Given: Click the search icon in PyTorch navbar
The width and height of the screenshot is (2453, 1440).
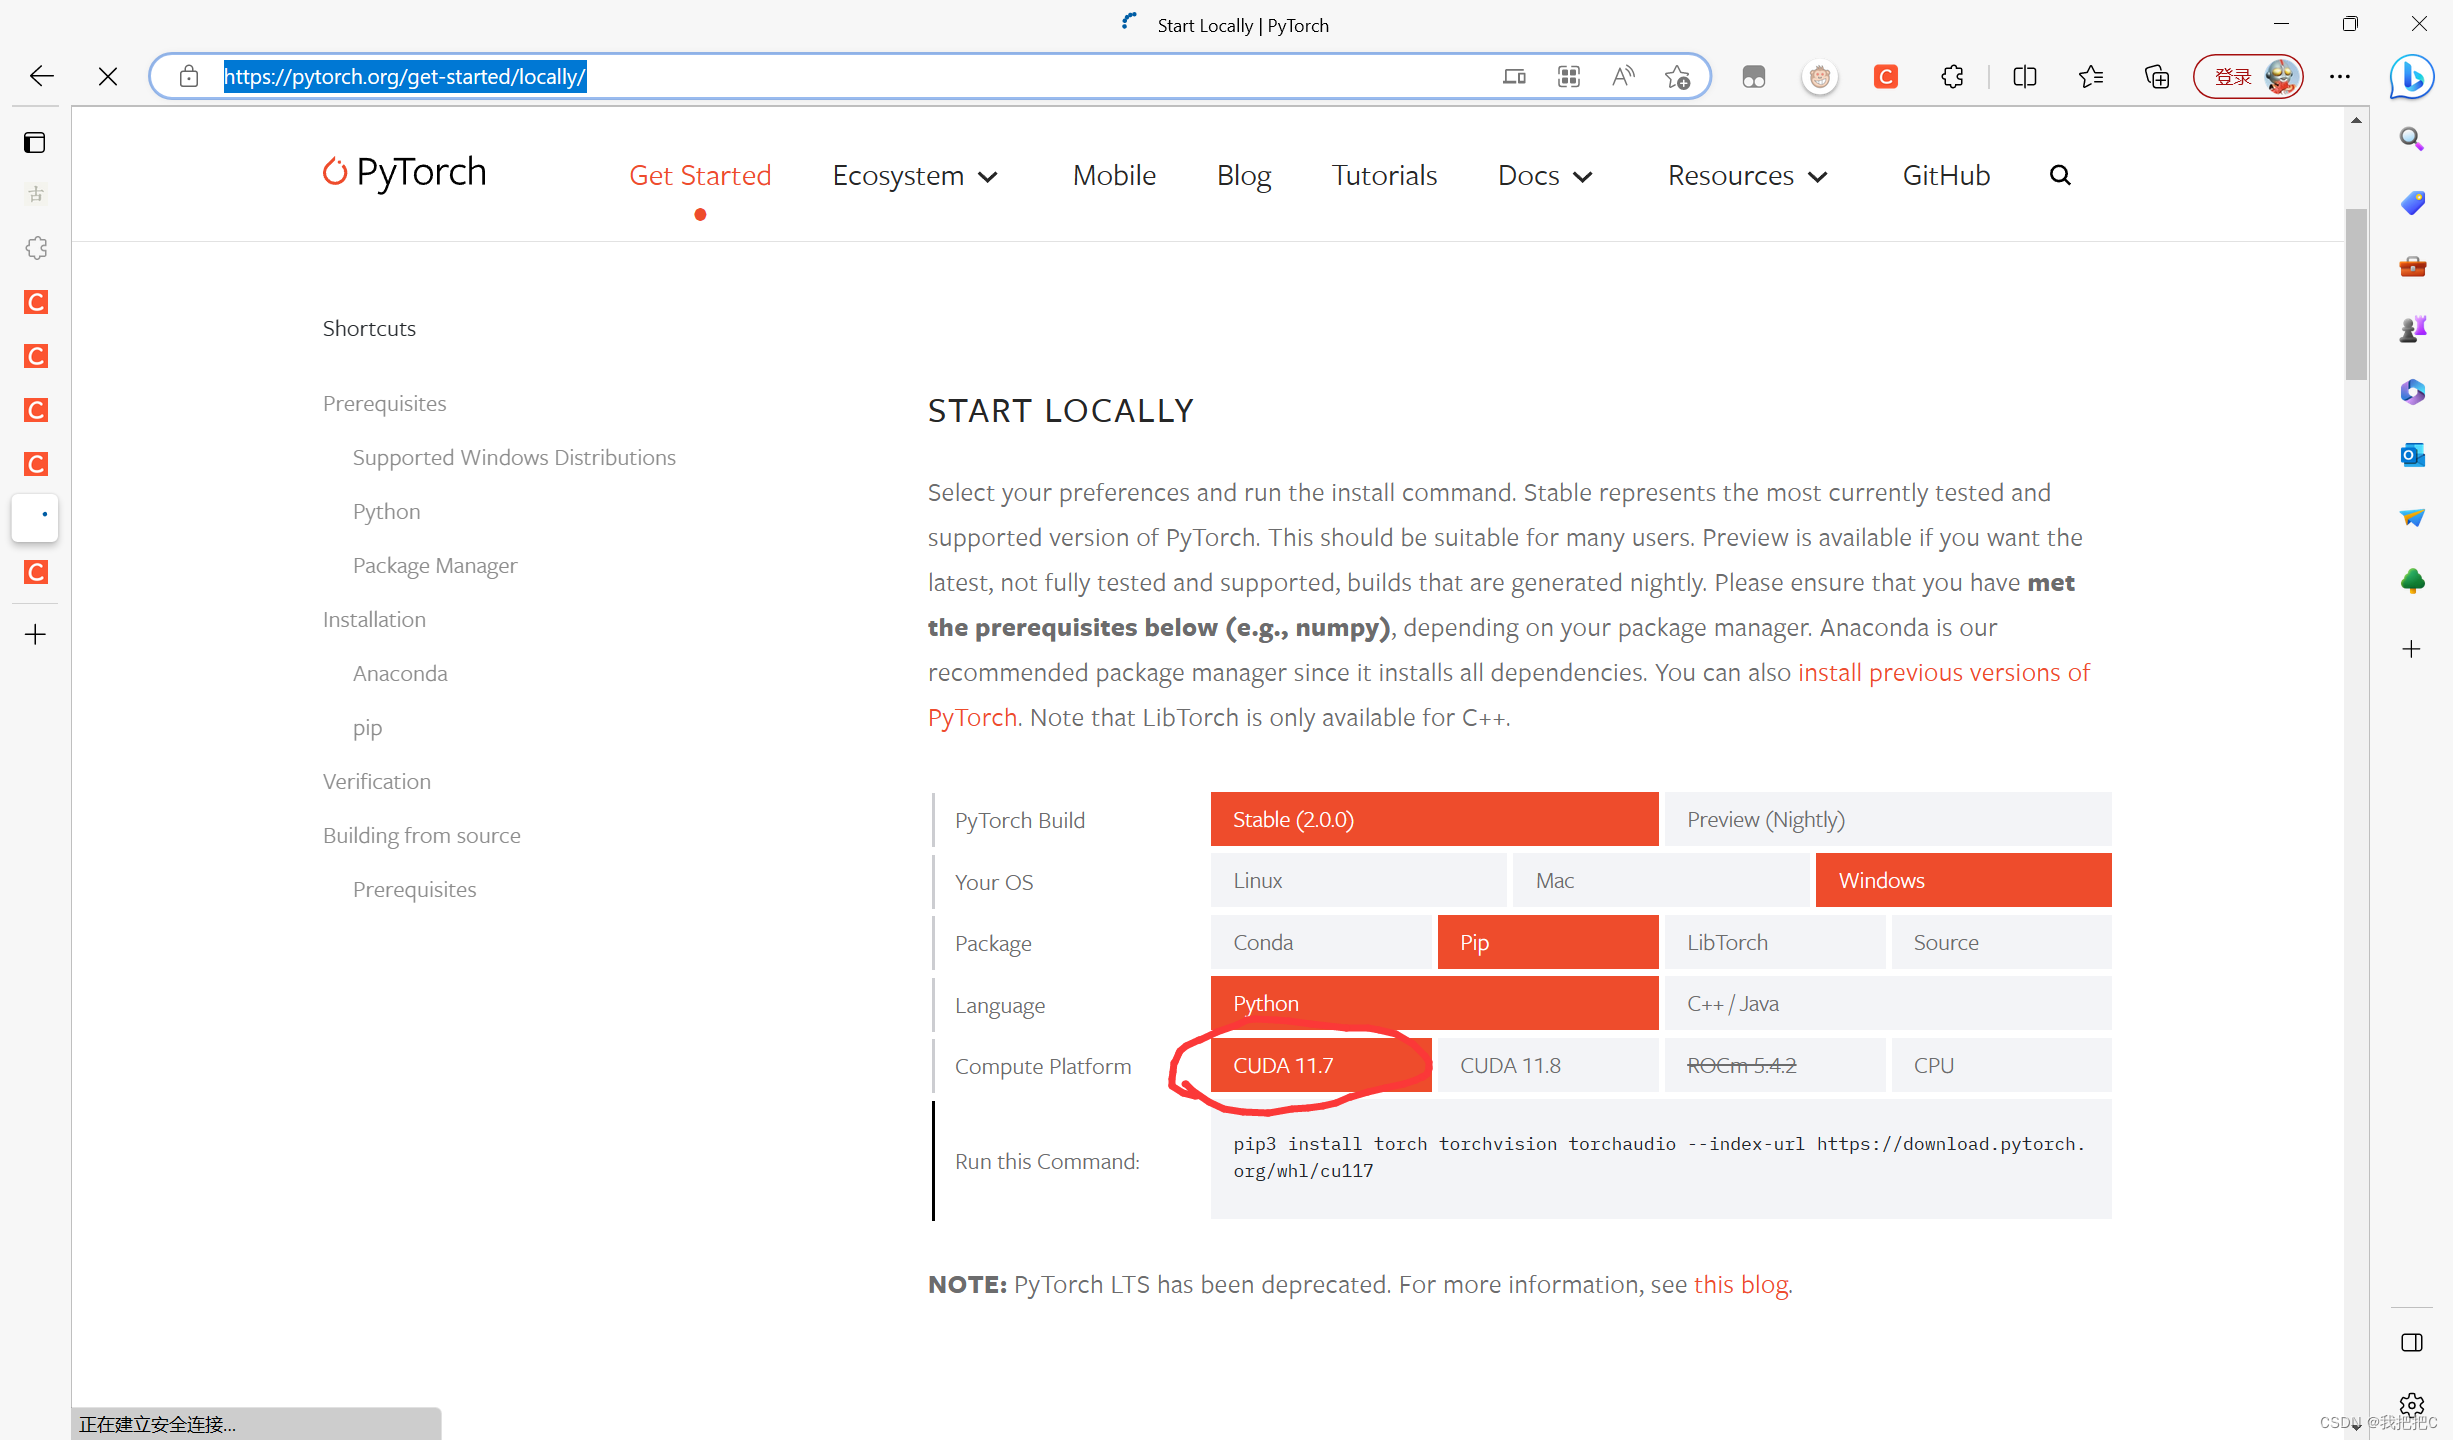Looking at the screenshot, I should click(x=2059, y=175).
